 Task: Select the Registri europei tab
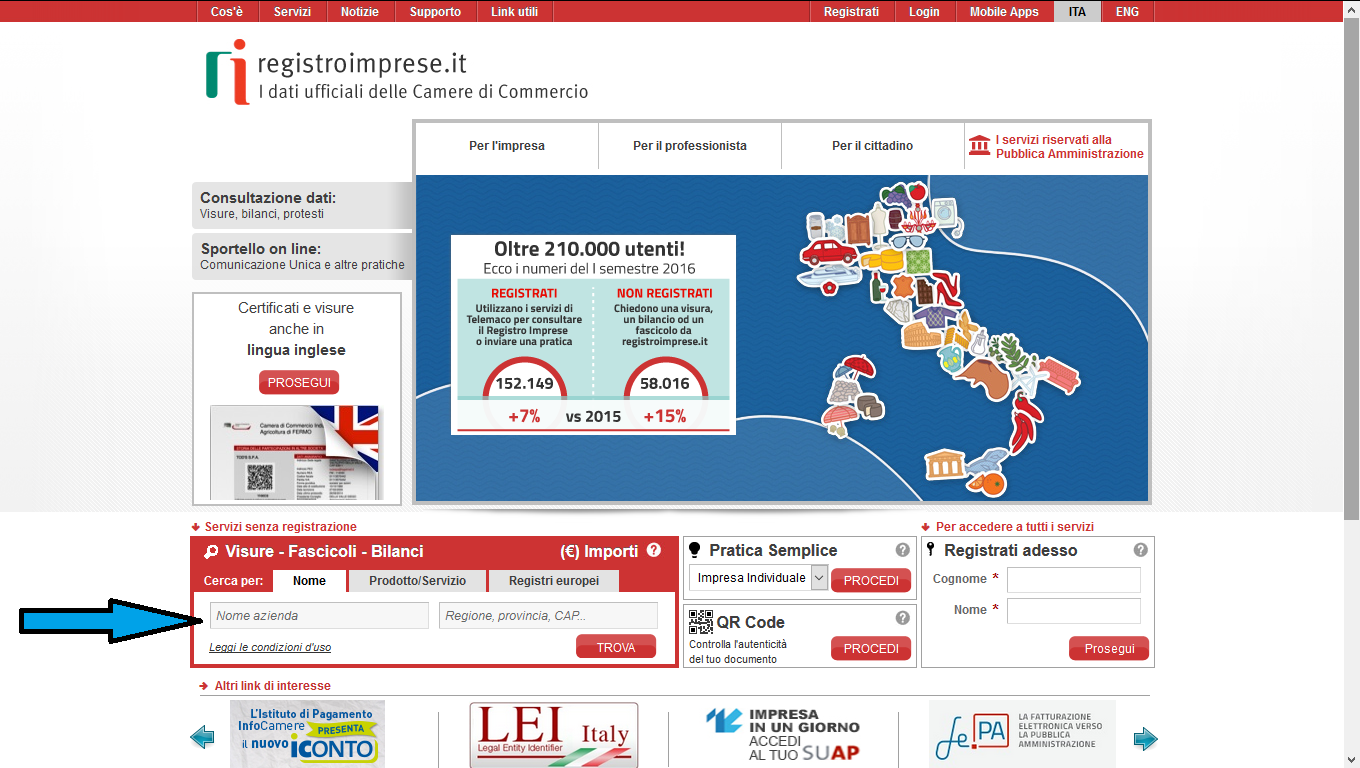click(554, 581)
